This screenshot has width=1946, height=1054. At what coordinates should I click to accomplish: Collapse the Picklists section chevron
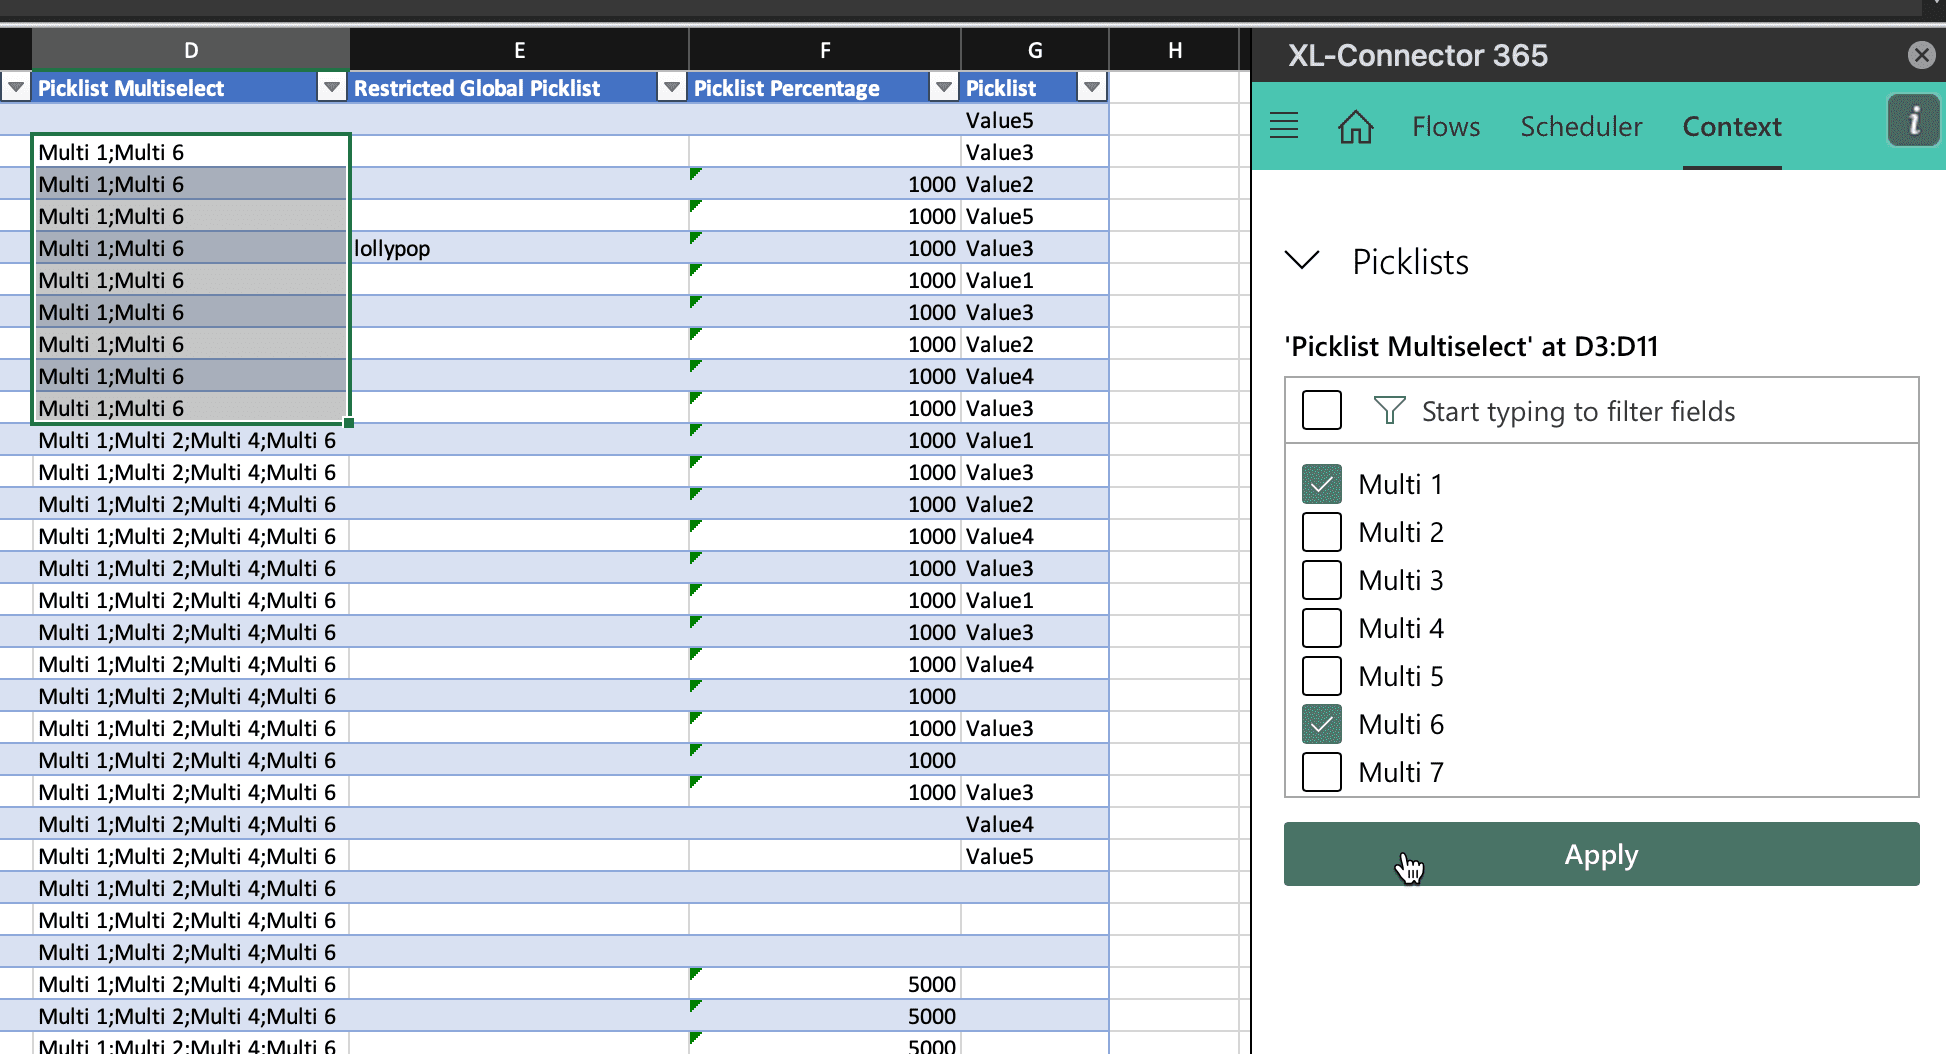pos(1302,261)
